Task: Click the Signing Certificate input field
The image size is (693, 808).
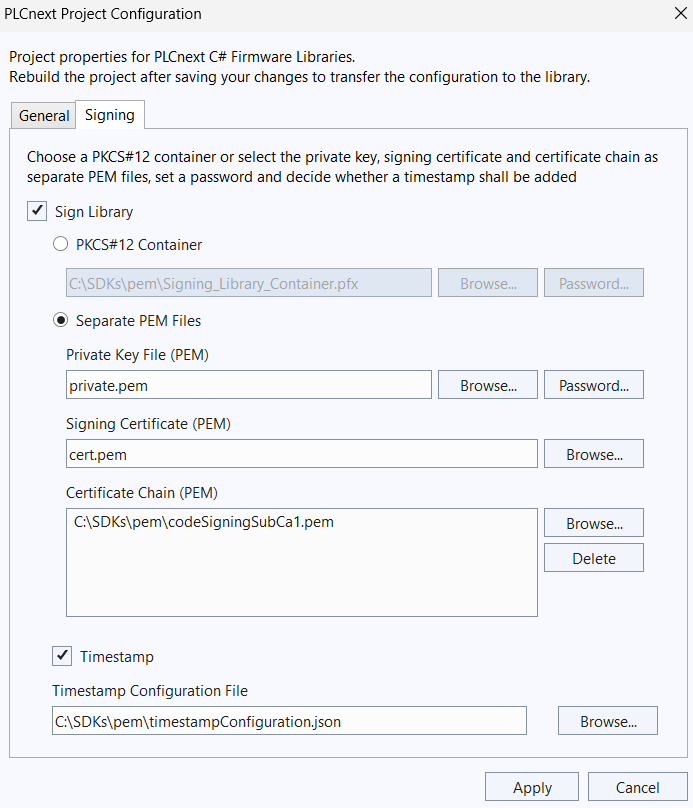Action: pyautogui.click(x=302, y=453)
